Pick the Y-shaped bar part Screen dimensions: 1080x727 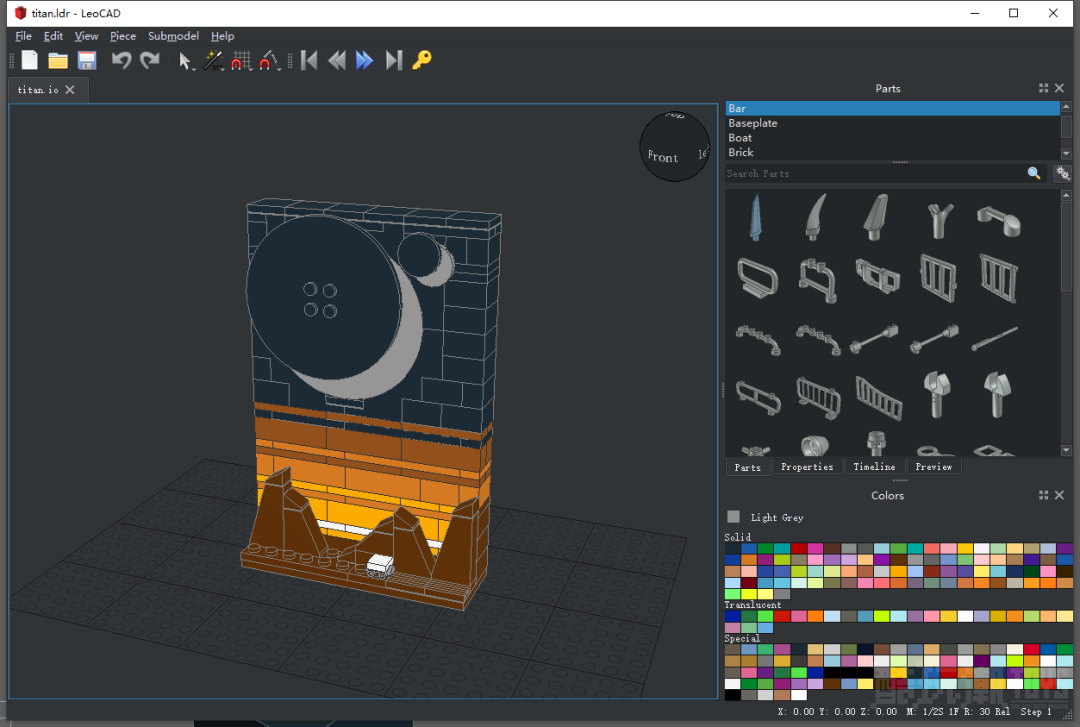(939, 221)
